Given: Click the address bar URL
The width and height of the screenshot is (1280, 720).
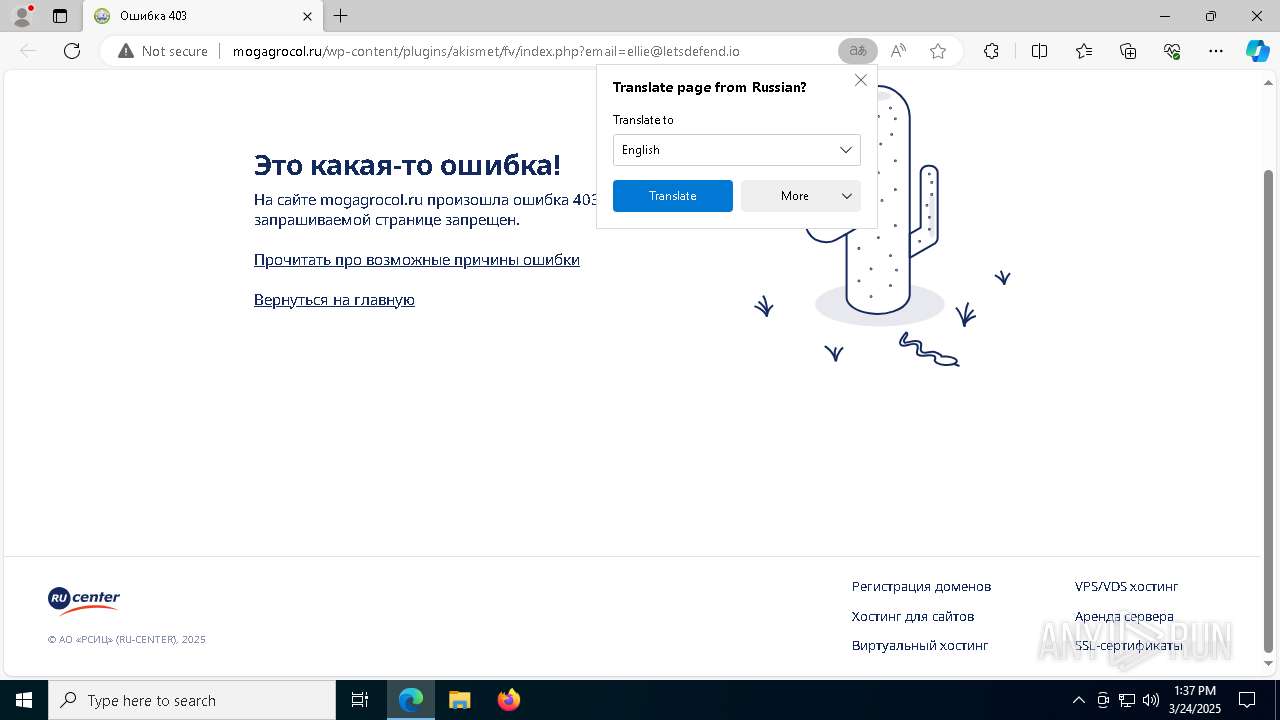Looking at the screenshot, I should click(x=486, y=51).
